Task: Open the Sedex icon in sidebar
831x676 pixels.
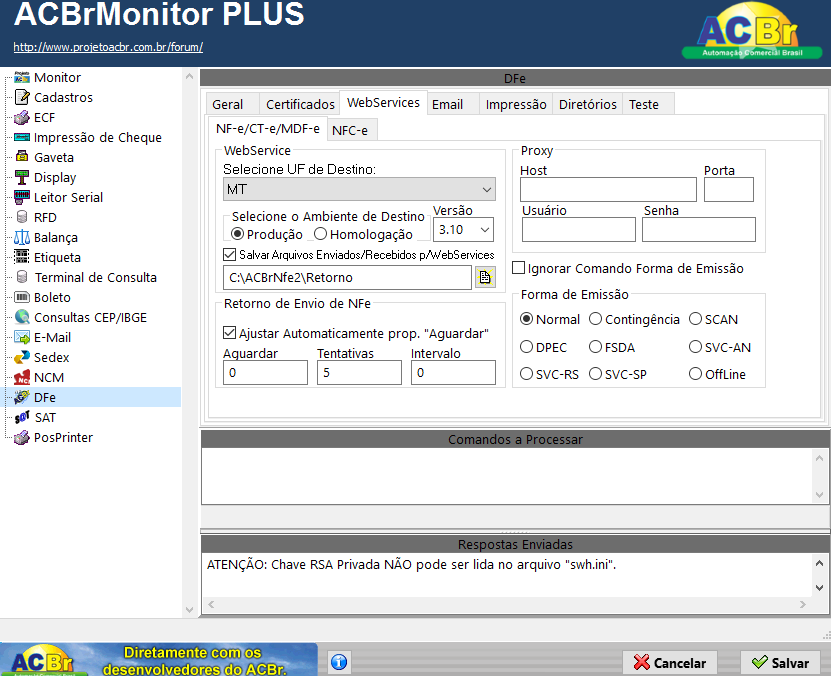Action: [22, 358]
